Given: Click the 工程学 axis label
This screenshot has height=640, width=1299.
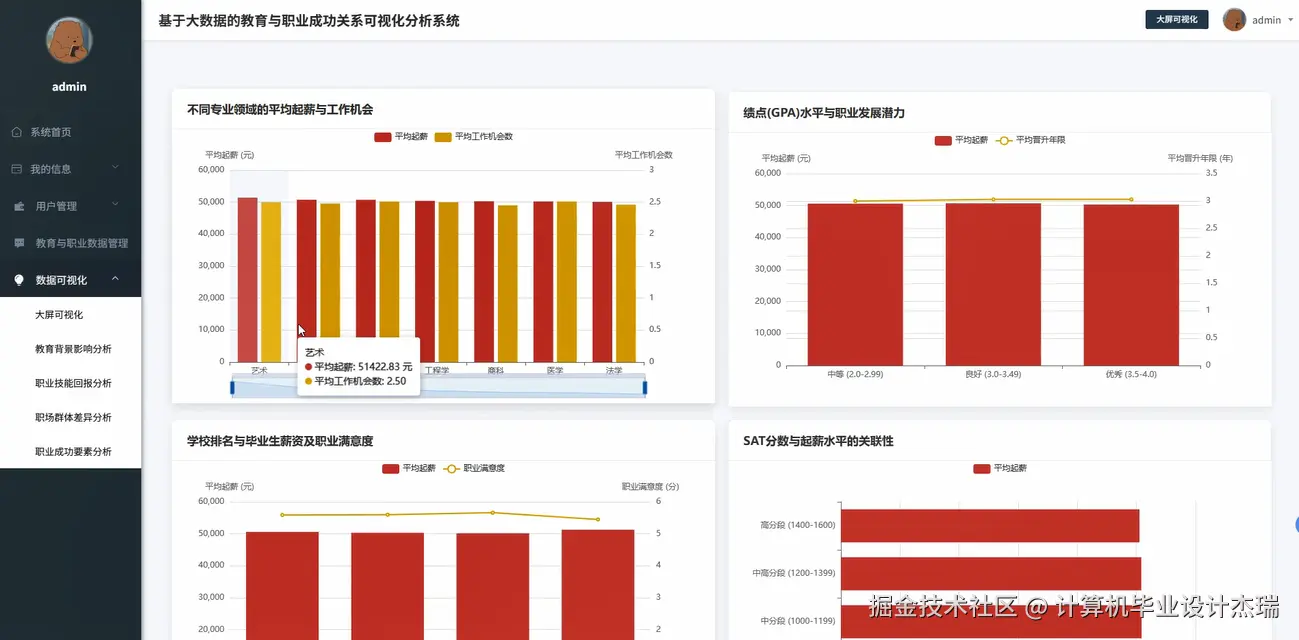Looking at the screenshot, I should (437, 370).
